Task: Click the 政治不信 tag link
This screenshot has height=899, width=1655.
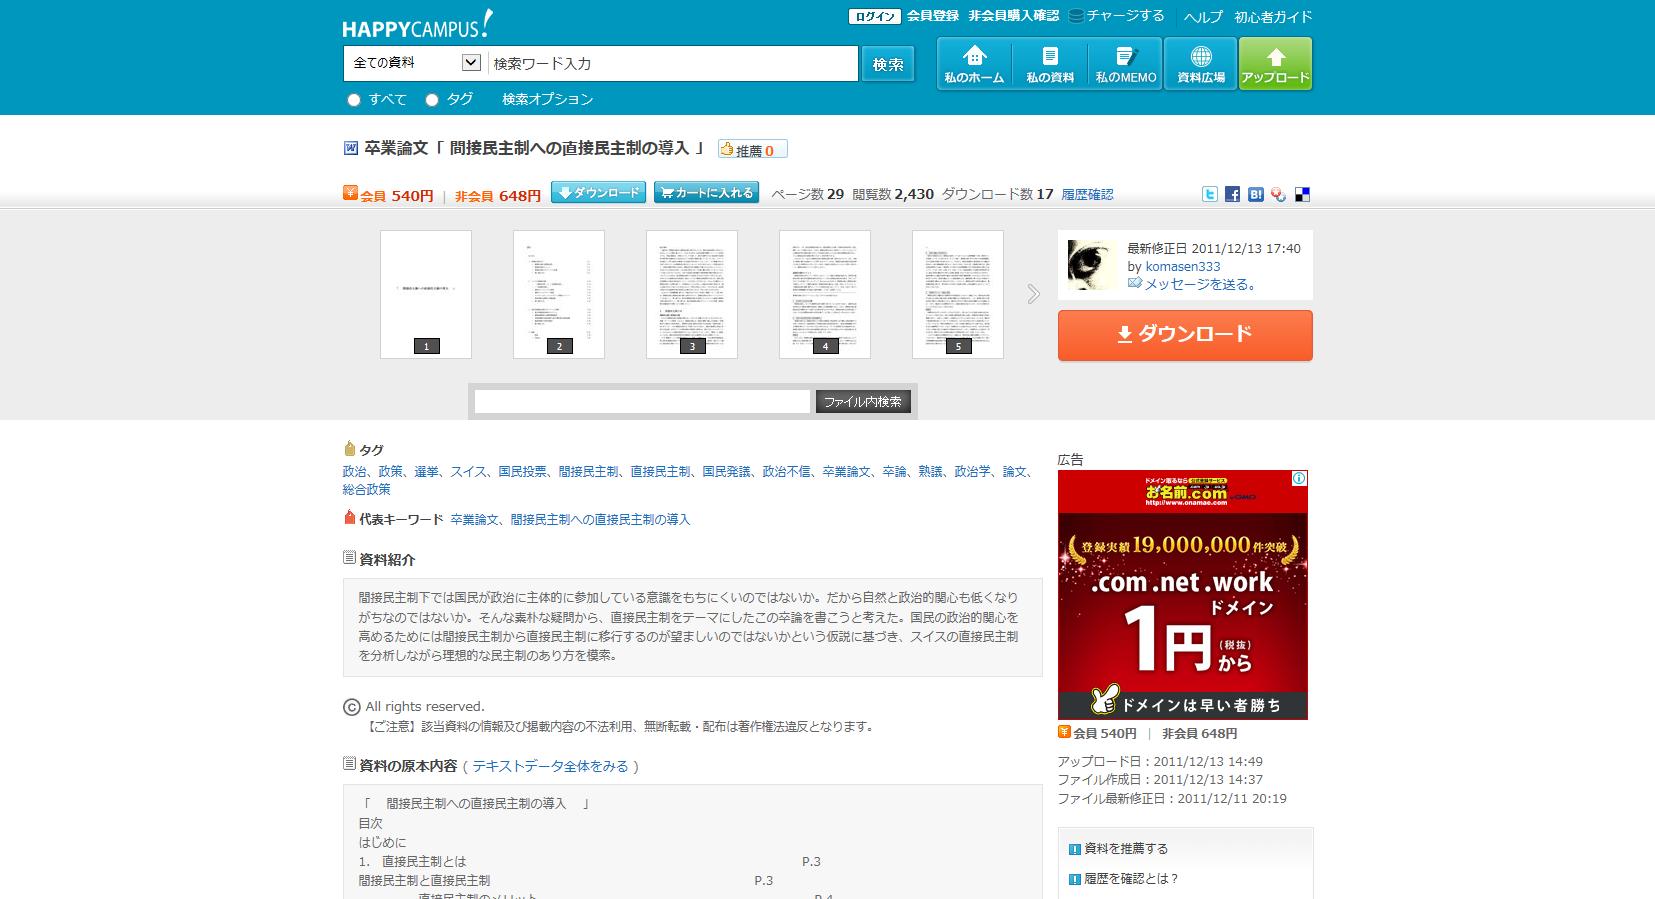Action: [x=786, y=471]
